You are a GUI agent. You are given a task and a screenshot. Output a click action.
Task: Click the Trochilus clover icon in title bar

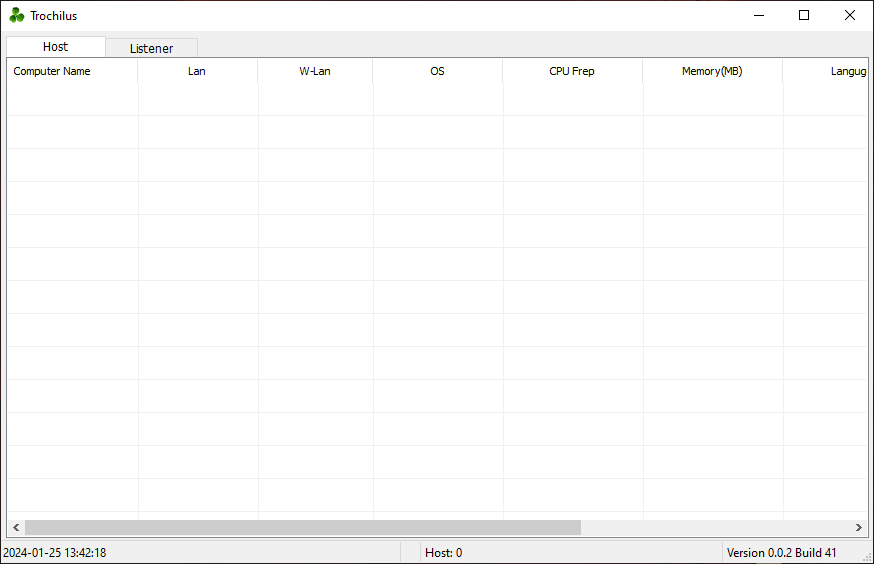(17, 15)
